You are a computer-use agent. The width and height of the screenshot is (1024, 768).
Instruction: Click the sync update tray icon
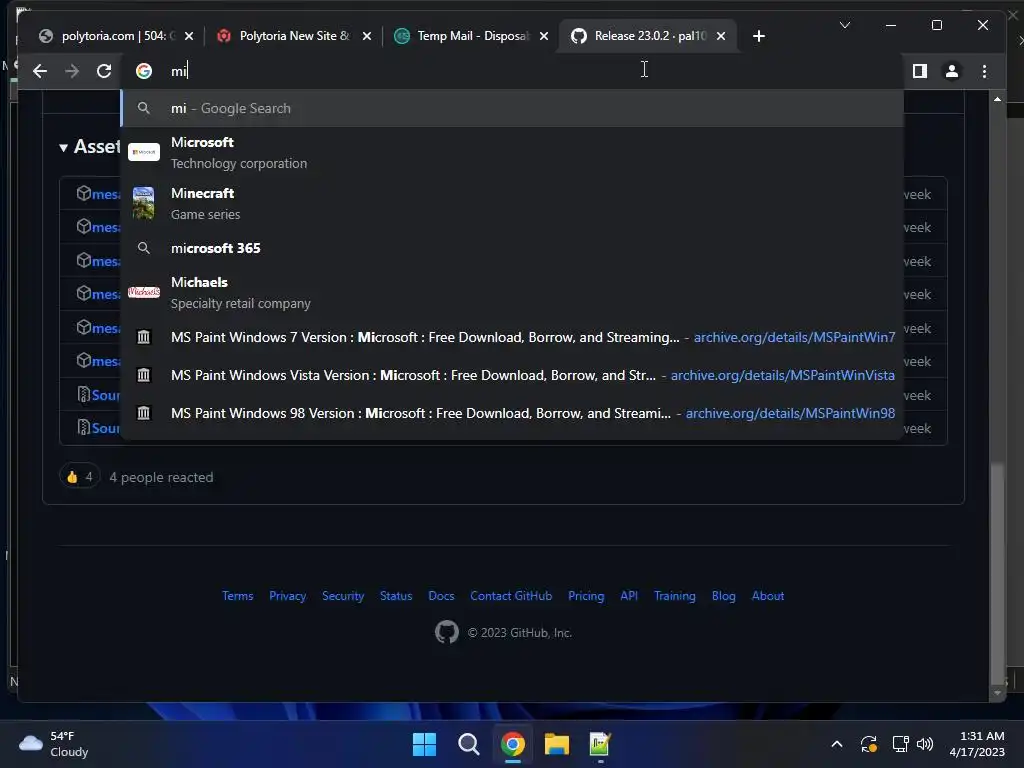coord(869,744)
